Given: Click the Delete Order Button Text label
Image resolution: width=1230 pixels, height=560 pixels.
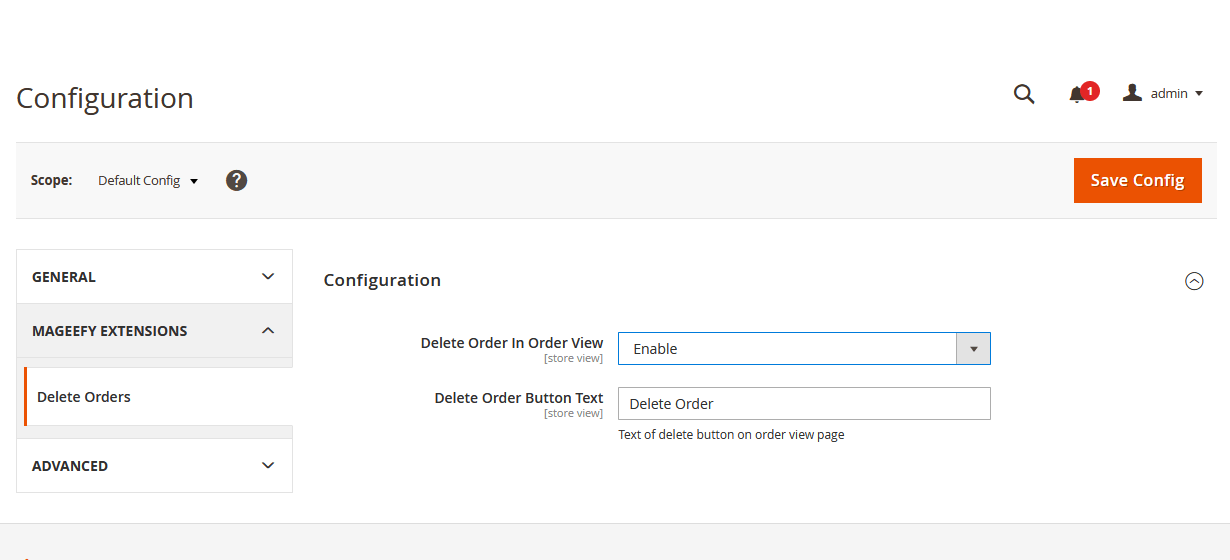Looking at the screenshot, I should point(519,397).
